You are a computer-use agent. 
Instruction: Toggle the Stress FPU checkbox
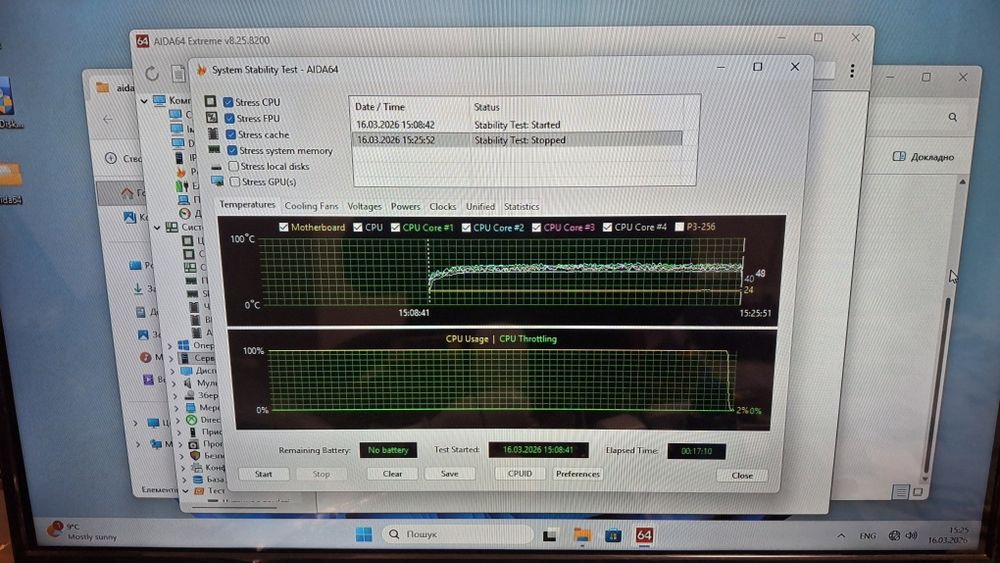(229, 118)
